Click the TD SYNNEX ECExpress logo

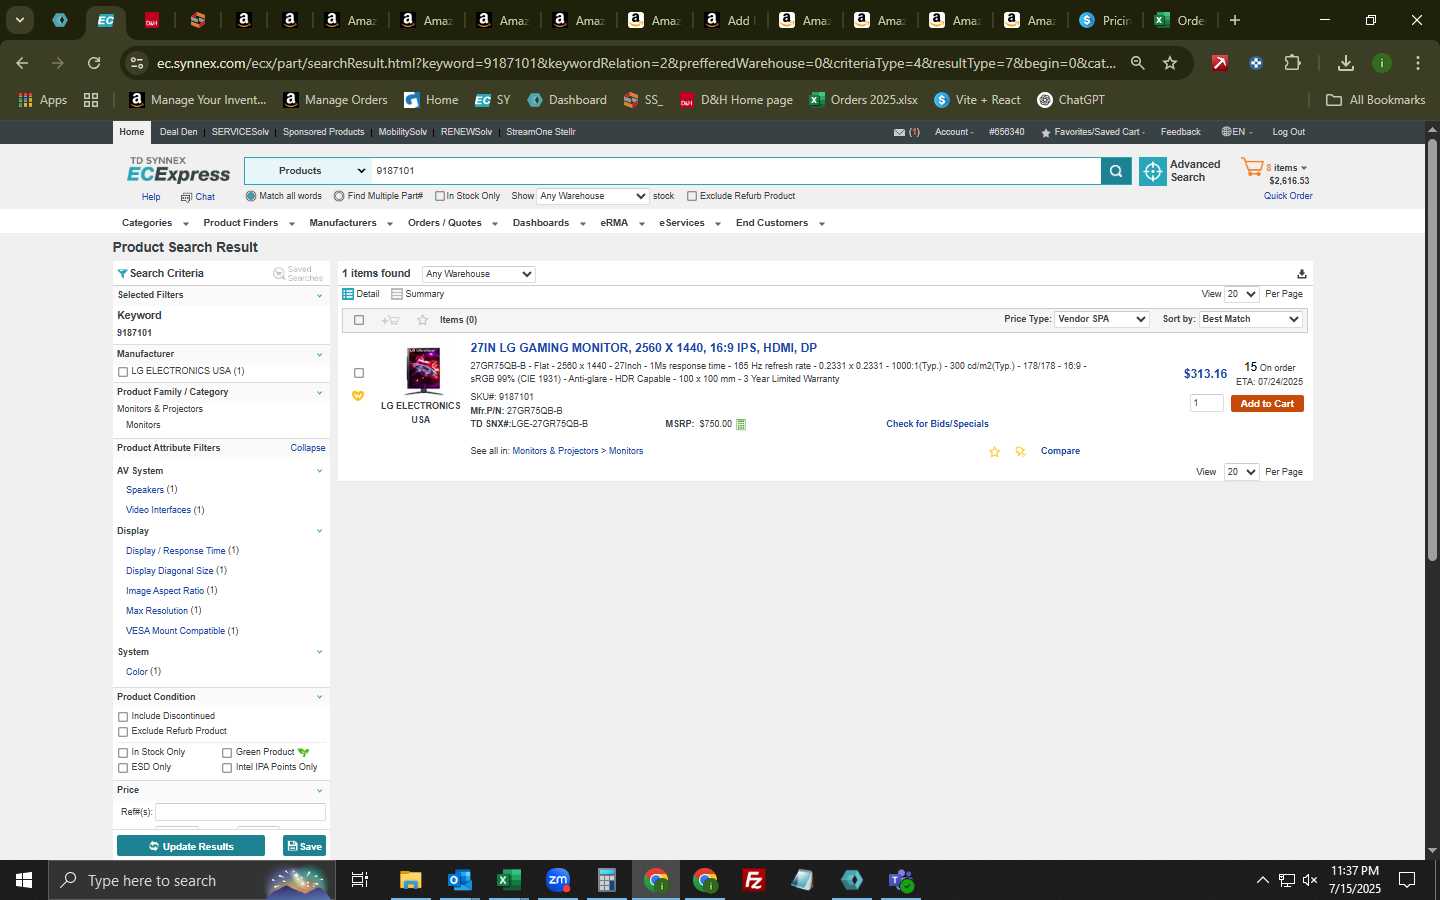pos(178,170)
